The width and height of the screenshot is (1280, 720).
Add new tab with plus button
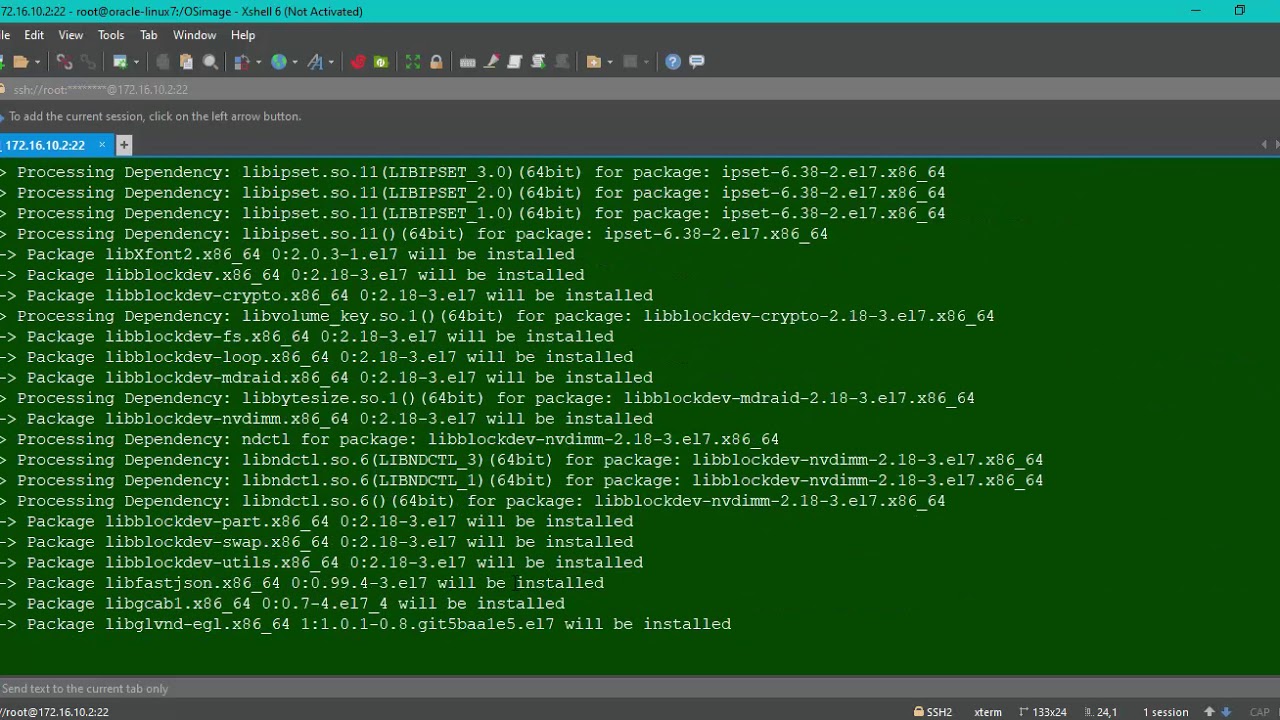click(x=124, y=145)
